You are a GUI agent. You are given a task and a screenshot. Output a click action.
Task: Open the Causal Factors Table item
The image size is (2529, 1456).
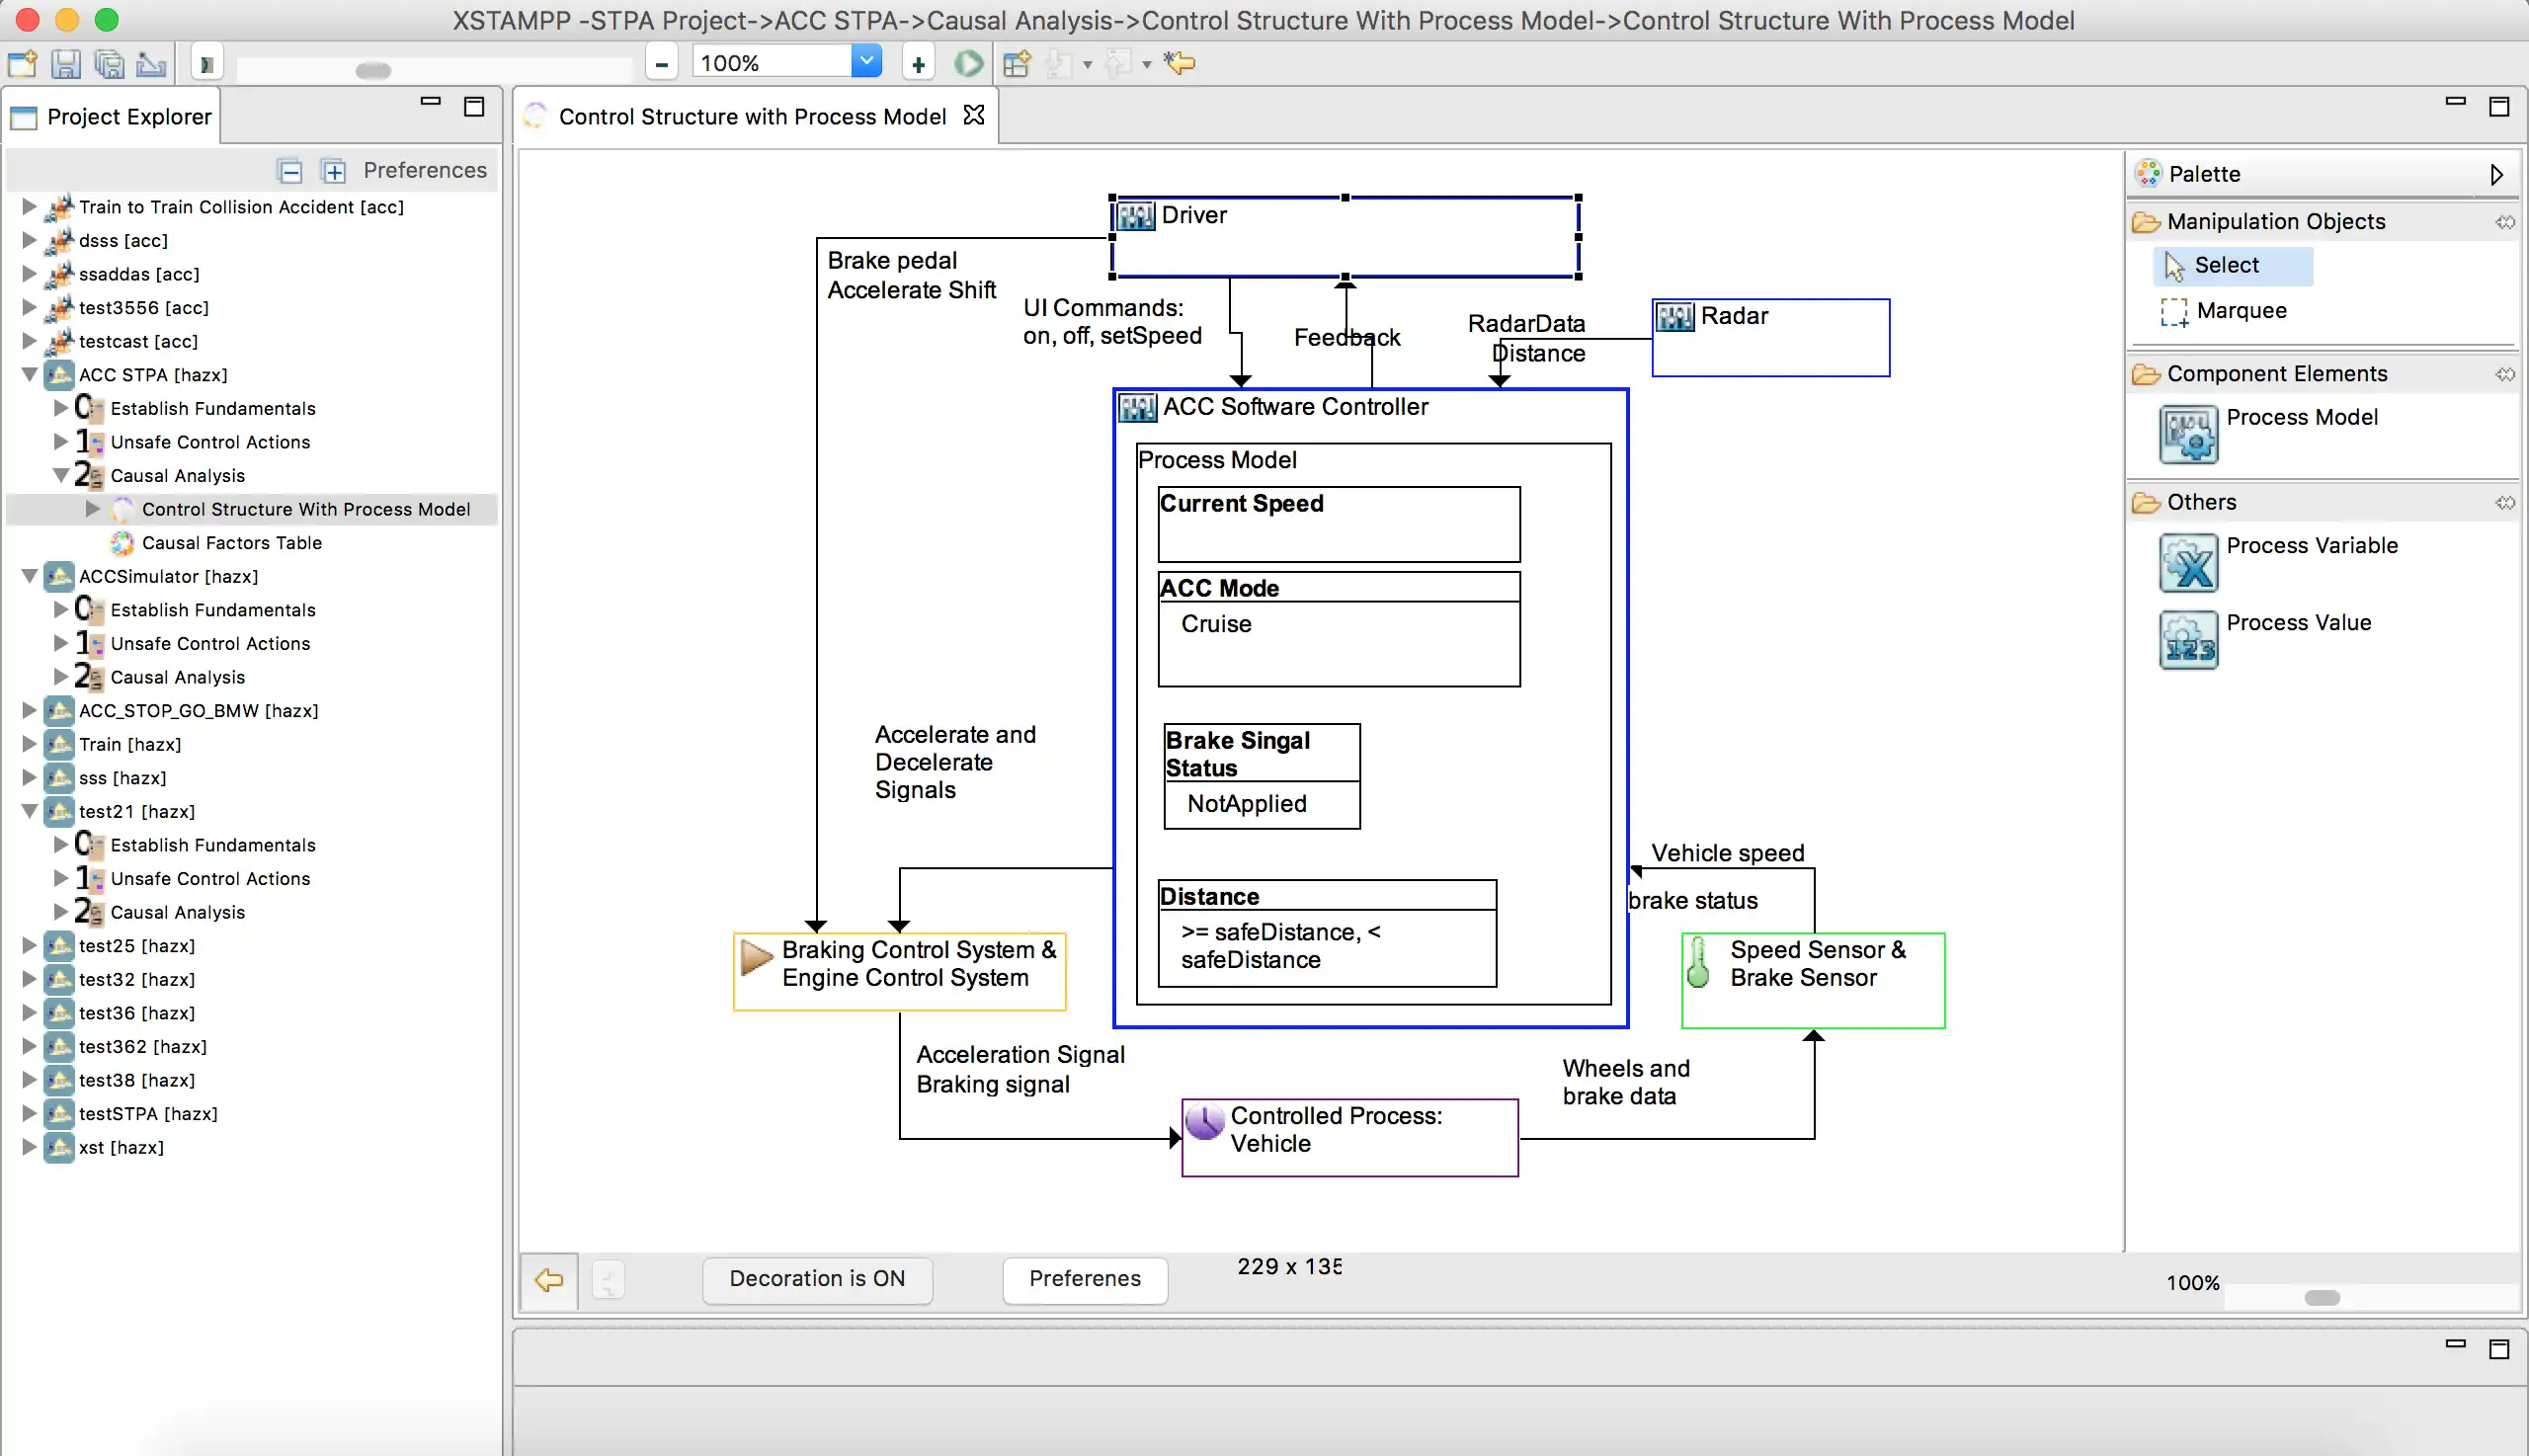click(x=231, y=542)
